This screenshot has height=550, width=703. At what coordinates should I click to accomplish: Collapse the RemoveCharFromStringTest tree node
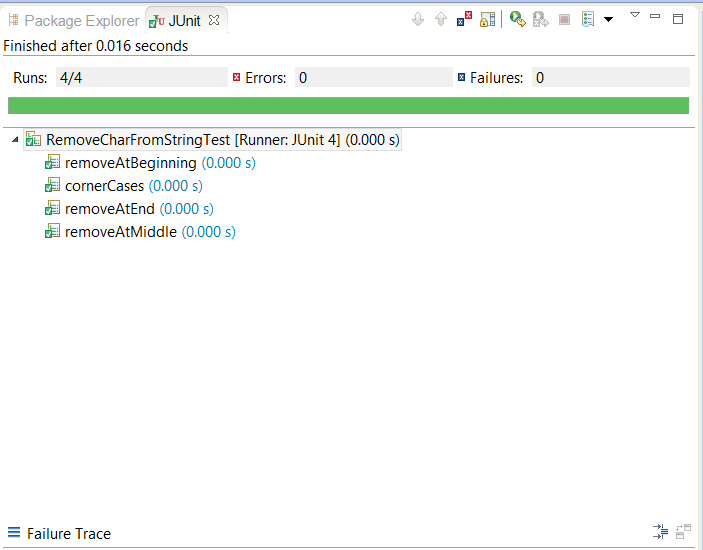point(15,139)
